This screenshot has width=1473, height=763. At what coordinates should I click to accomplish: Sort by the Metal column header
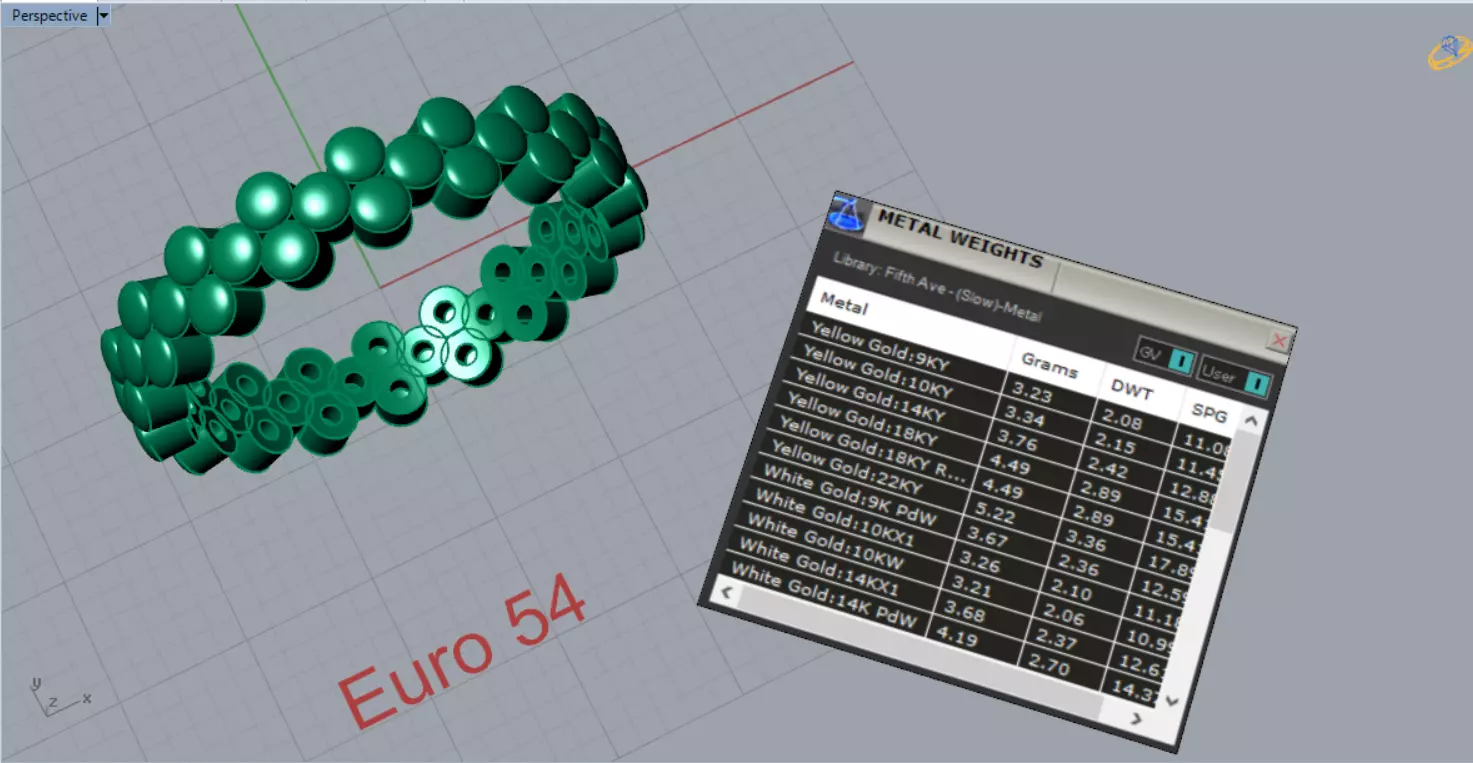[910, 322]
